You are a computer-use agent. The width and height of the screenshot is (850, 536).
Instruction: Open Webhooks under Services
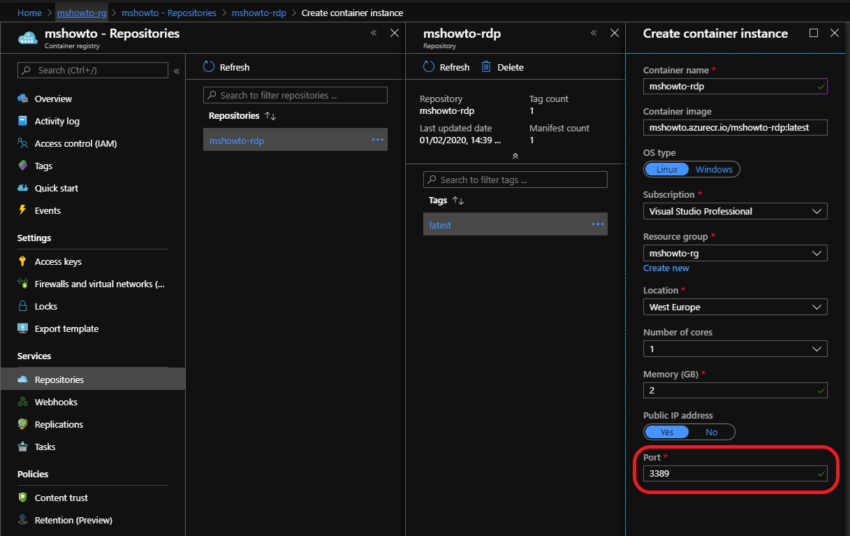(55, 402)
